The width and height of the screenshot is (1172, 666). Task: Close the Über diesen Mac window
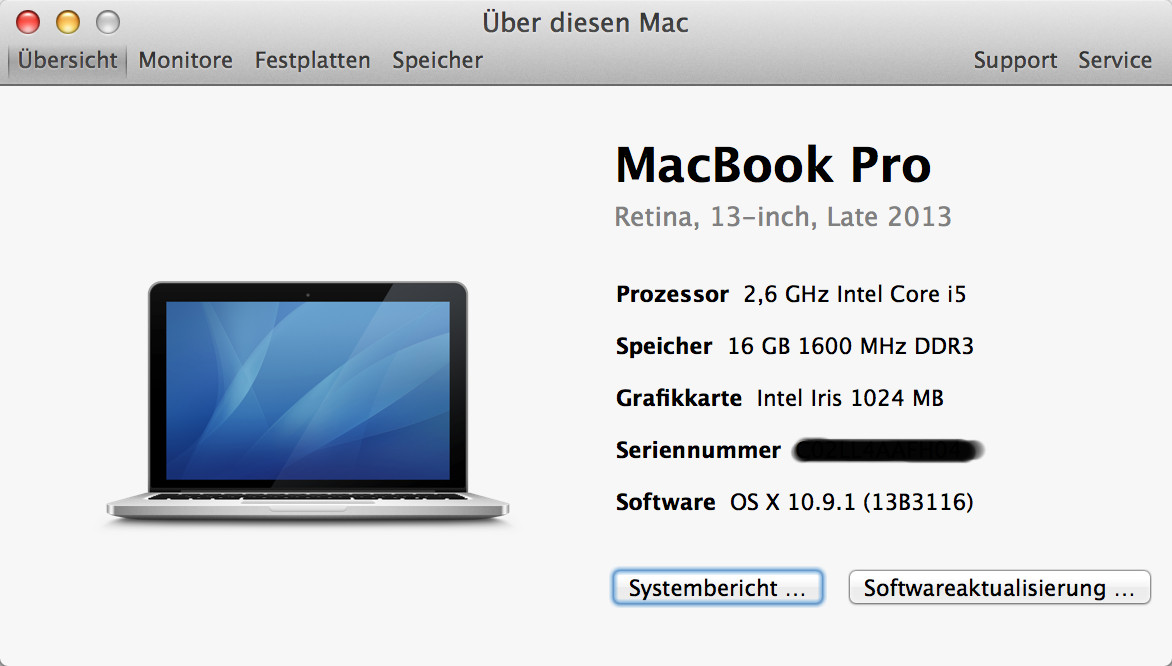(28, 22)
